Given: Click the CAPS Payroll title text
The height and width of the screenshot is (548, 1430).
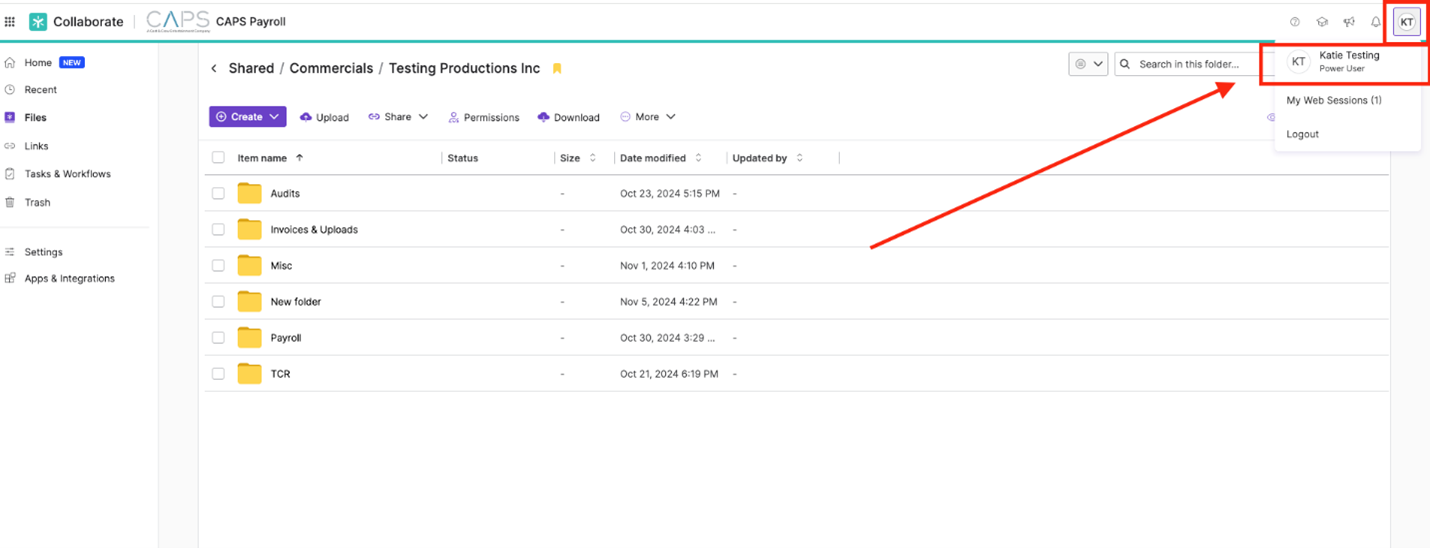Looking at the screenshot, I should (x=251, y=21).
